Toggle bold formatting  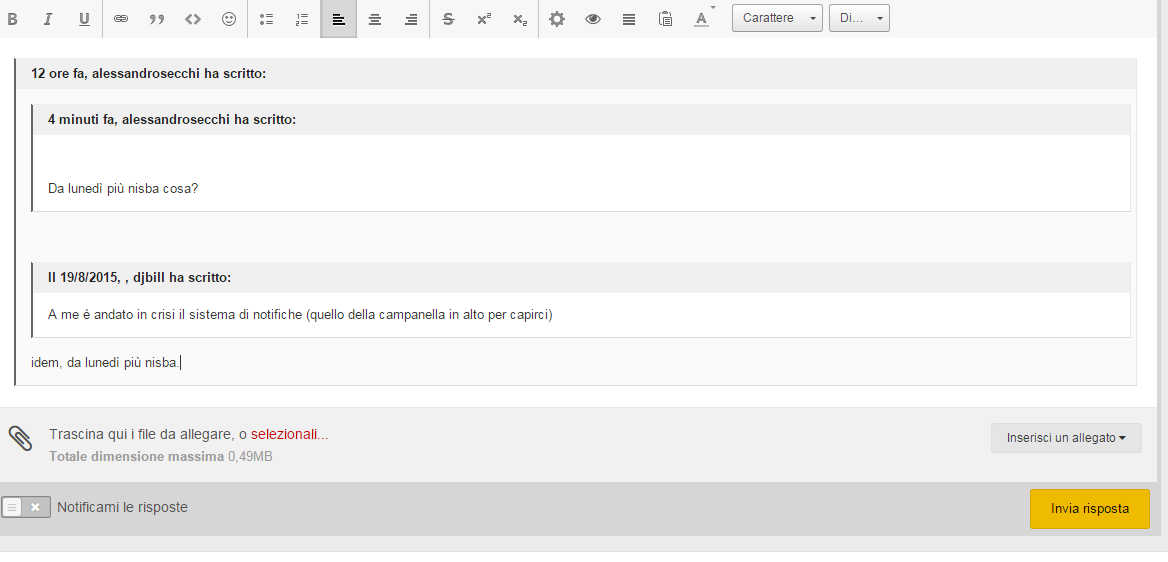[13, 19]
